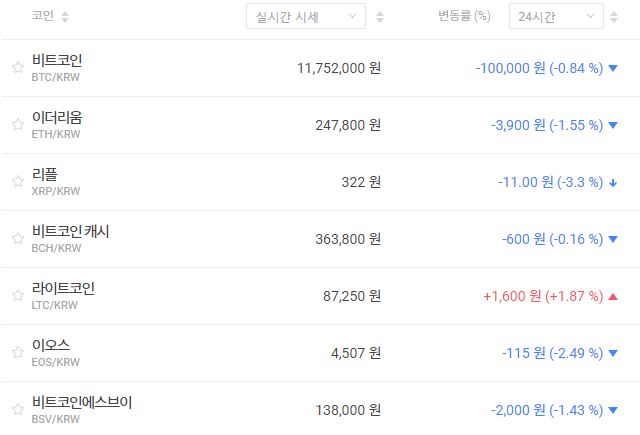Click the star icon for BSV/KRW
Screen dimensions: 640x435
17,410
